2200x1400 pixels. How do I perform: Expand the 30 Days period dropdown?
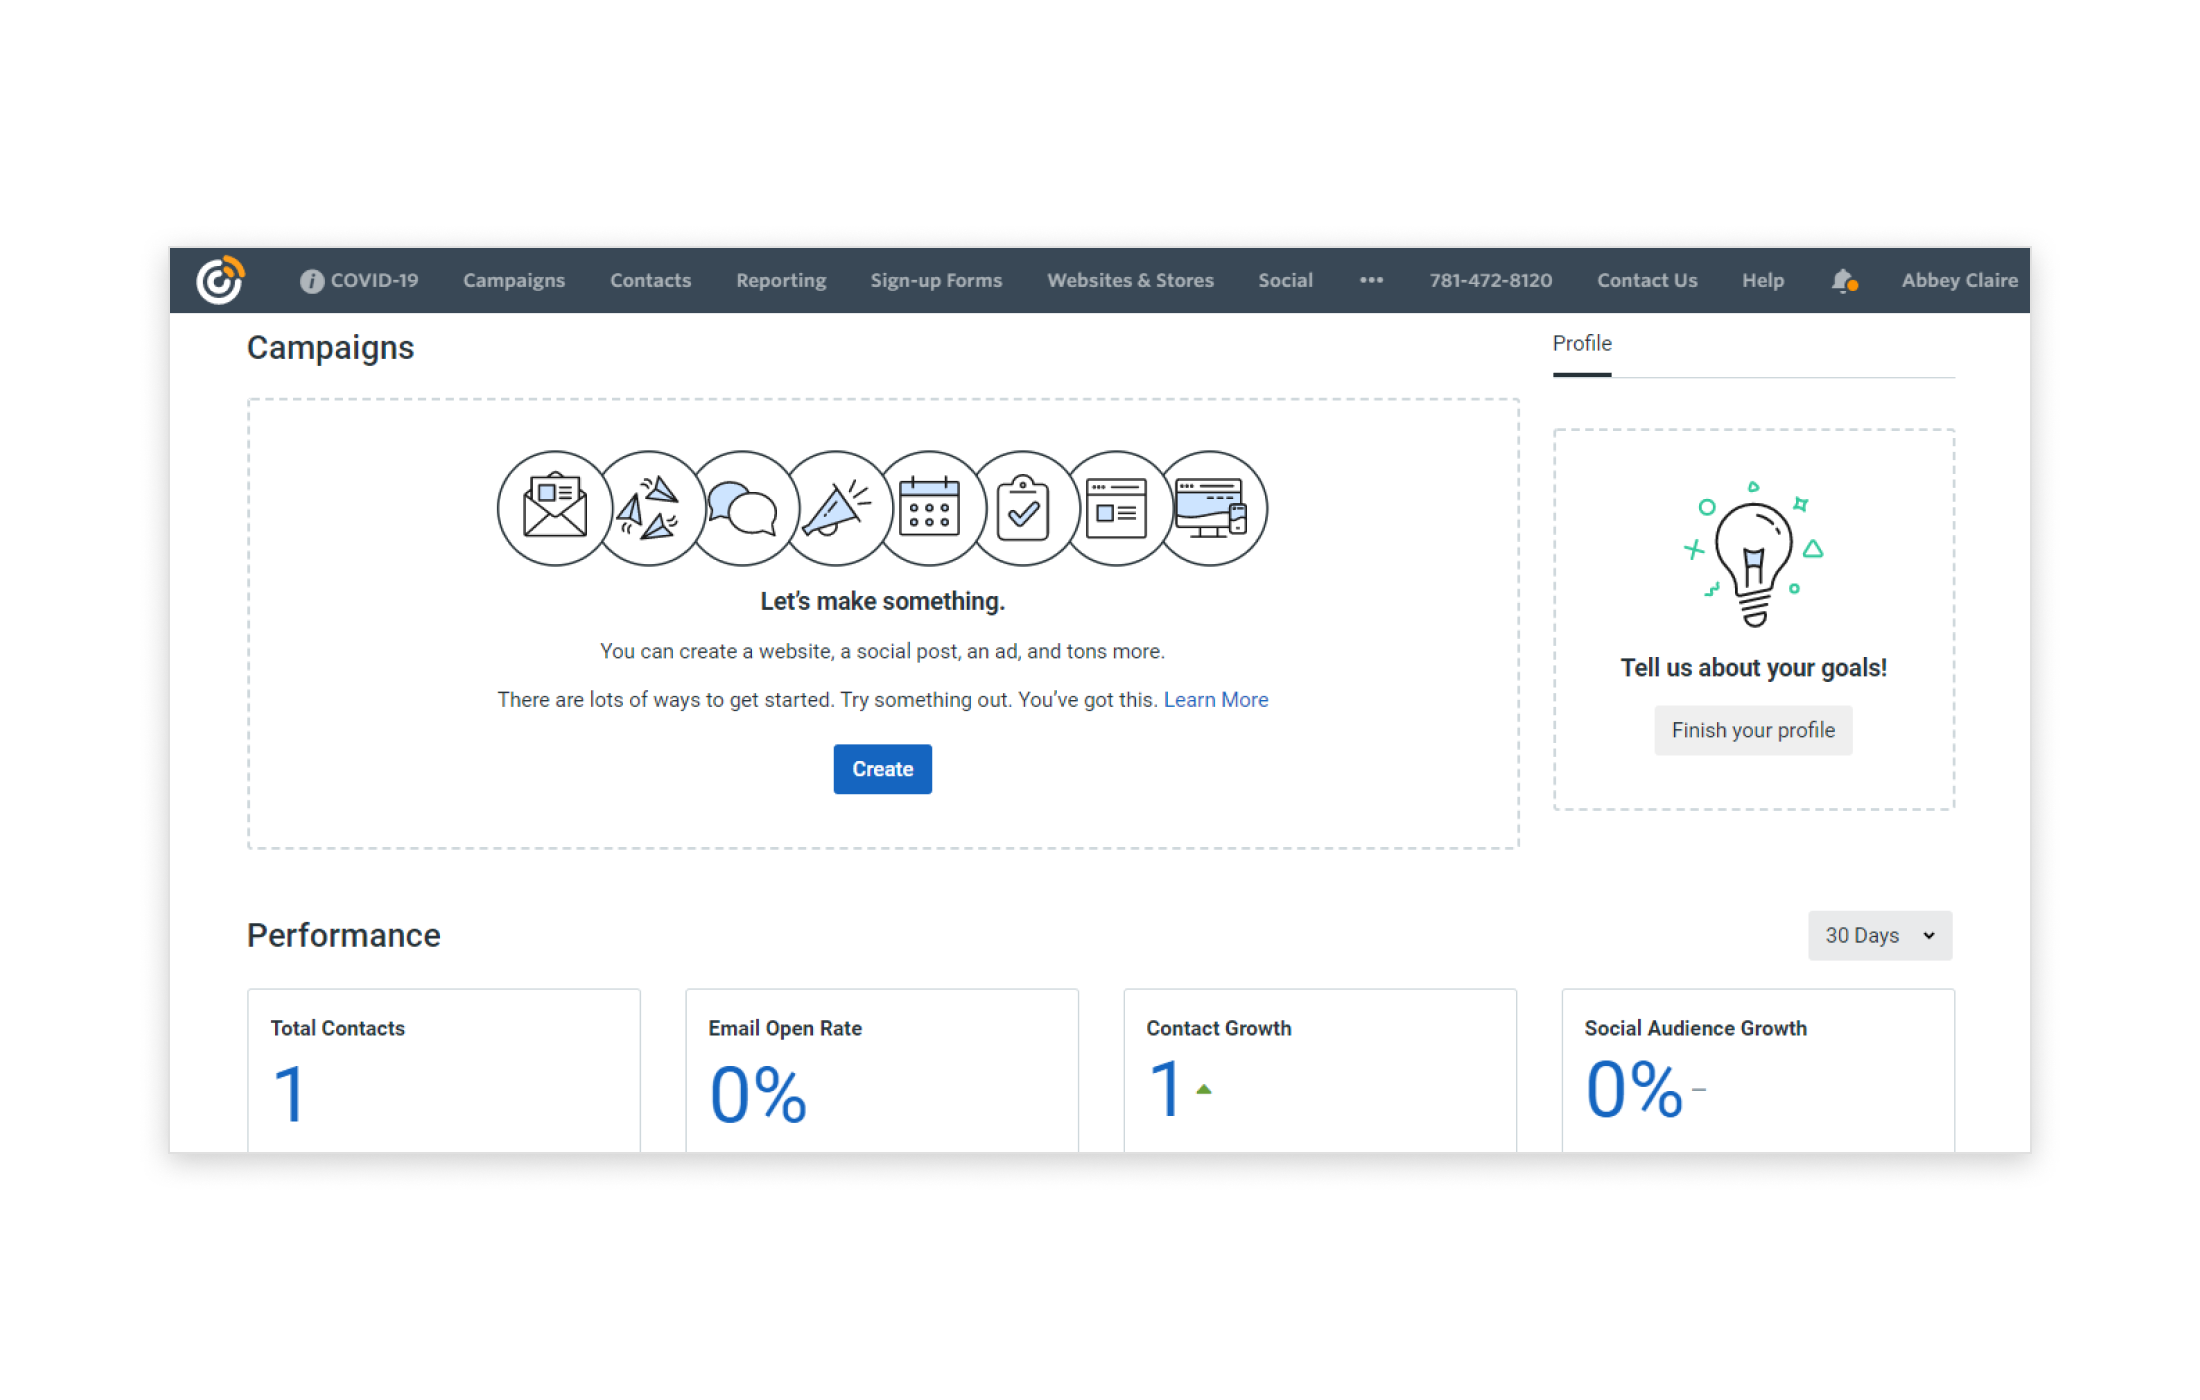1880,935
